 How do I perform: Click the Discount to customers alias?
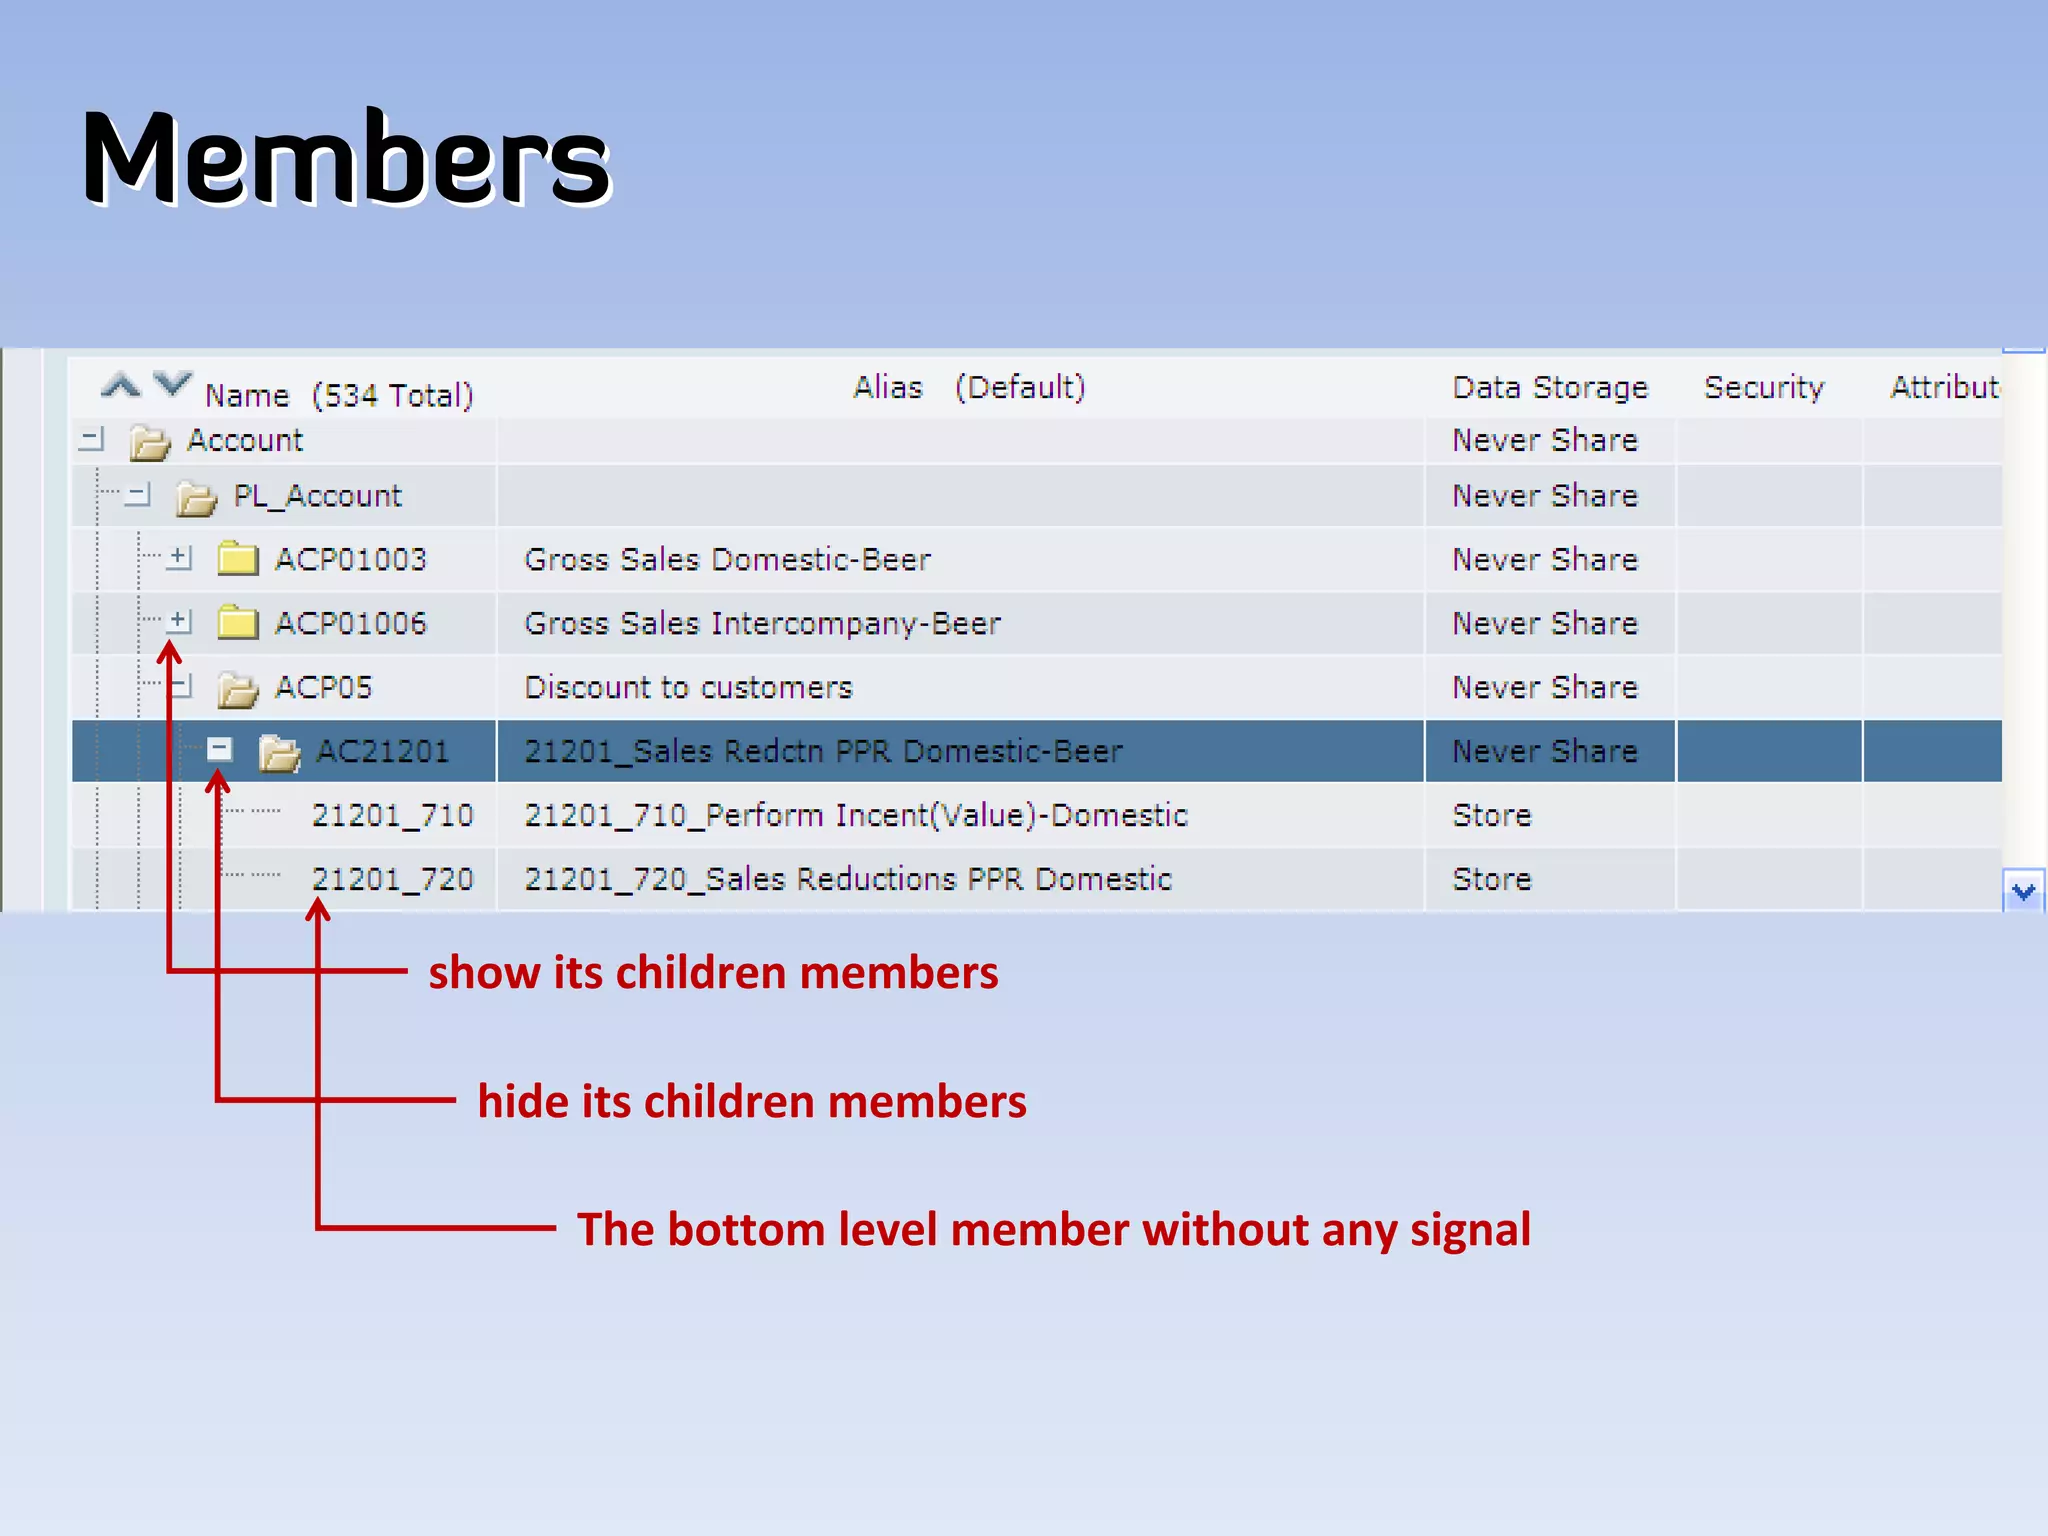tap(689, 687)
